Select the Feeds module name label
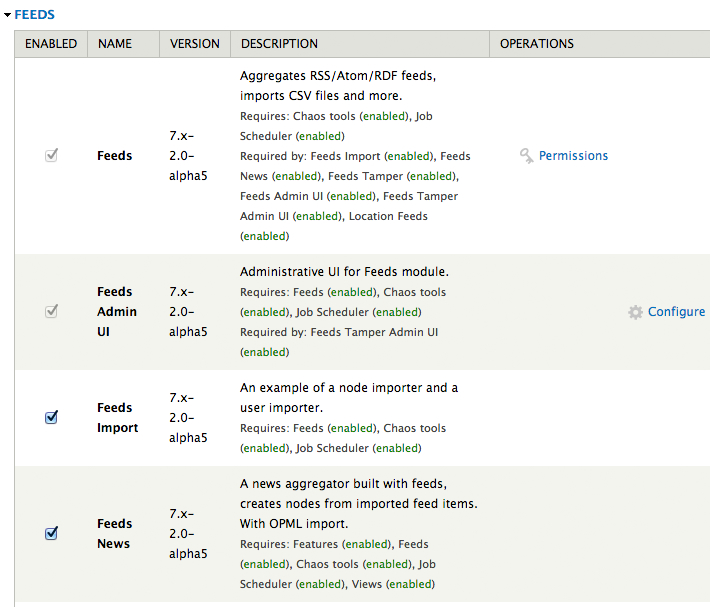The width and height of the screenshot is (710, 607). coord(114,156)
